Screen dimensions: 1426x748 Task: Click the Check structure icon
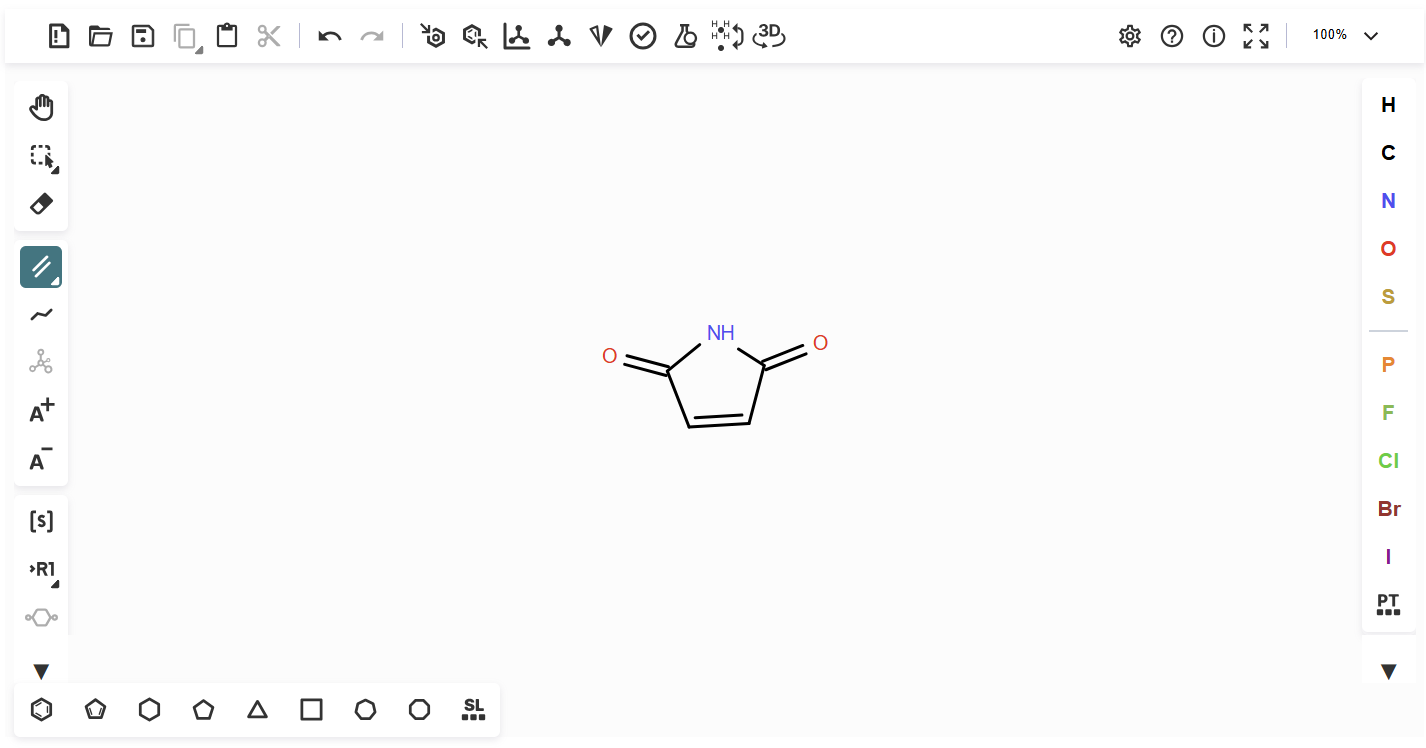[x=642, y=37]
